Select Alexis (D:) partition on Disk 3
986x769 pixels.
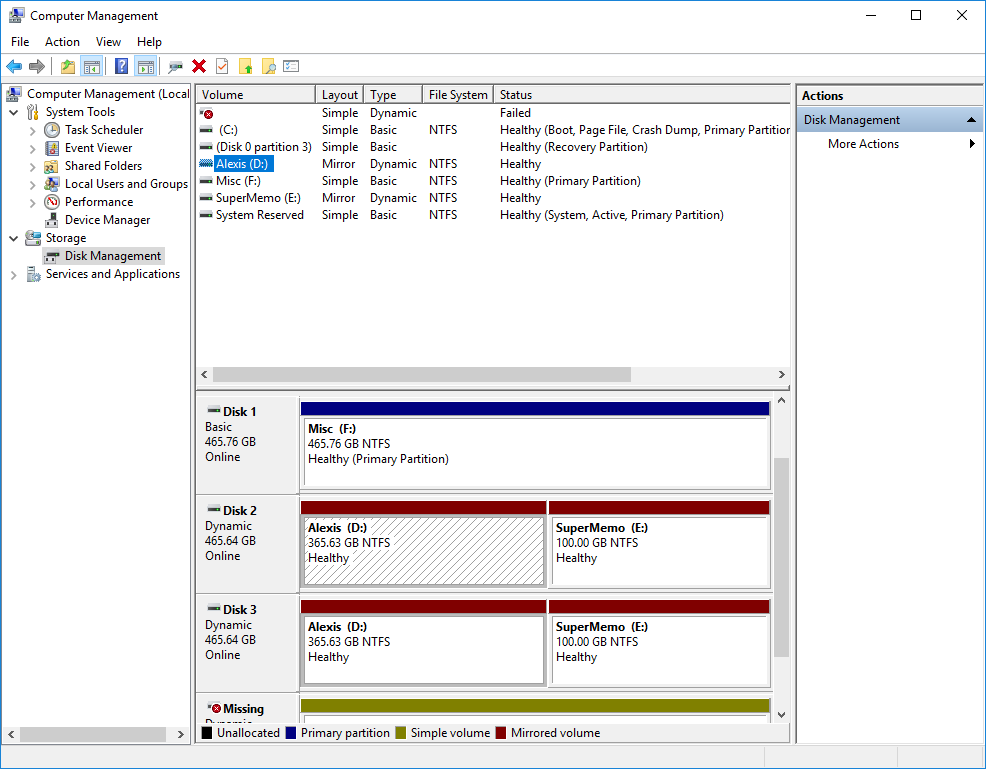pos(423,642)
